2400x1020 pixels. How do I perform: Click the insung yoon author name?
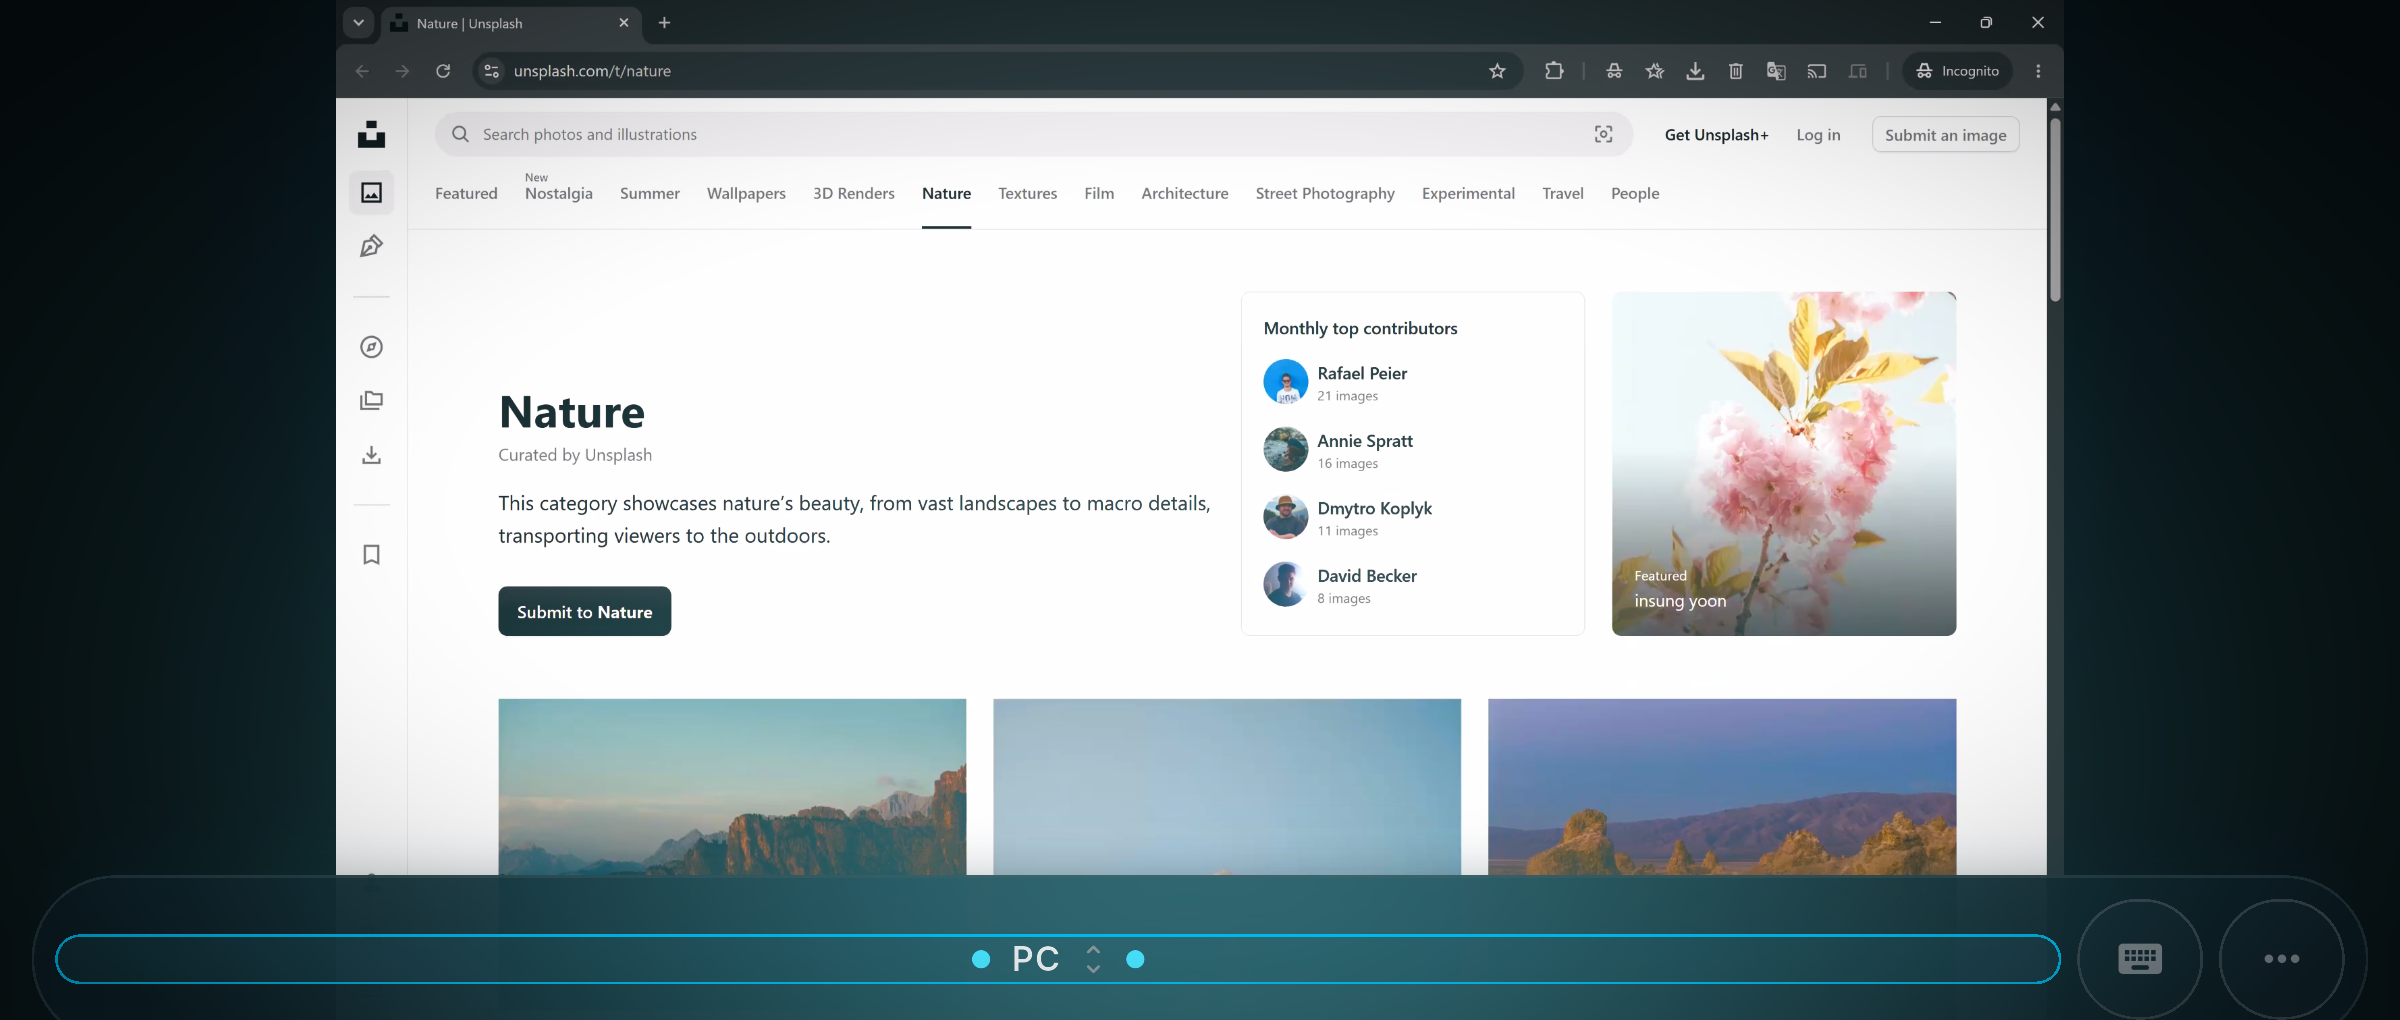[1680, 601]
